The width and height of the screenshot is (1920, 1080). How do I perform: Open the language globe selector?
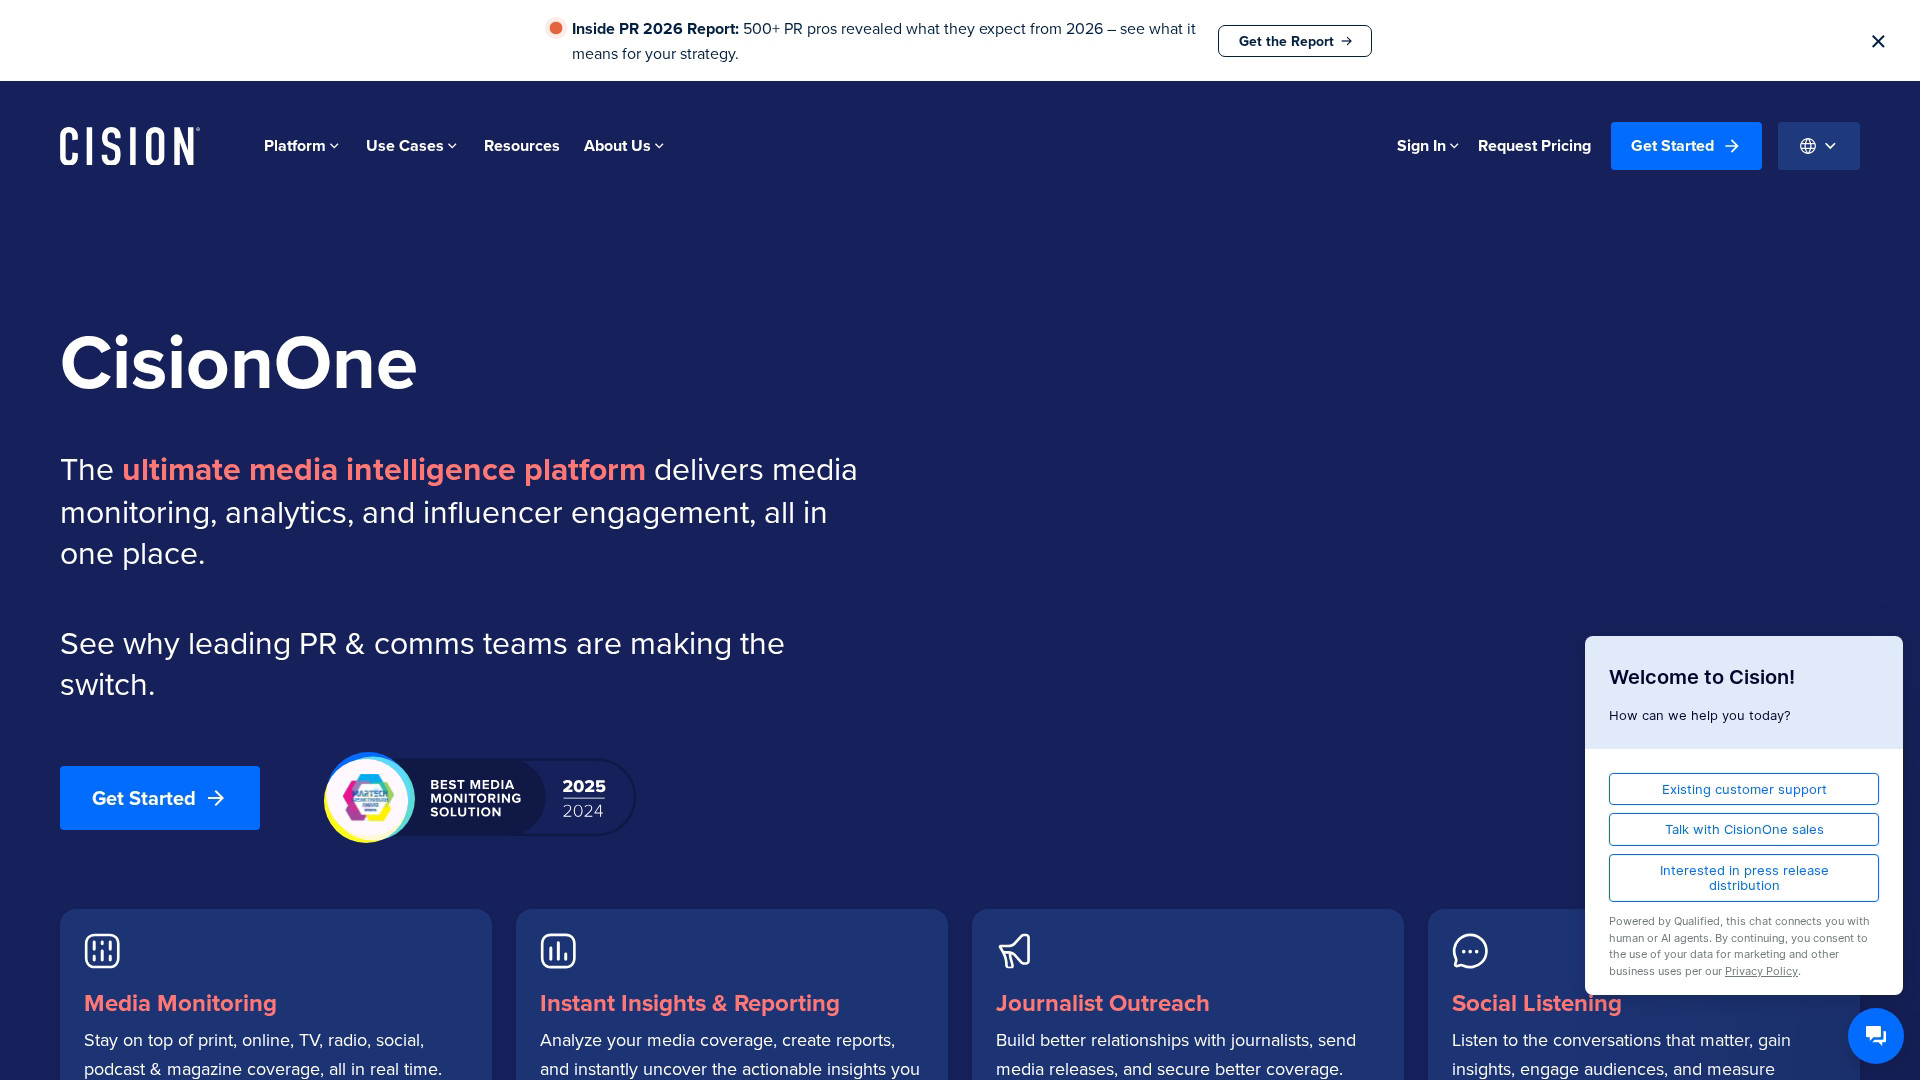[1818, 146]
